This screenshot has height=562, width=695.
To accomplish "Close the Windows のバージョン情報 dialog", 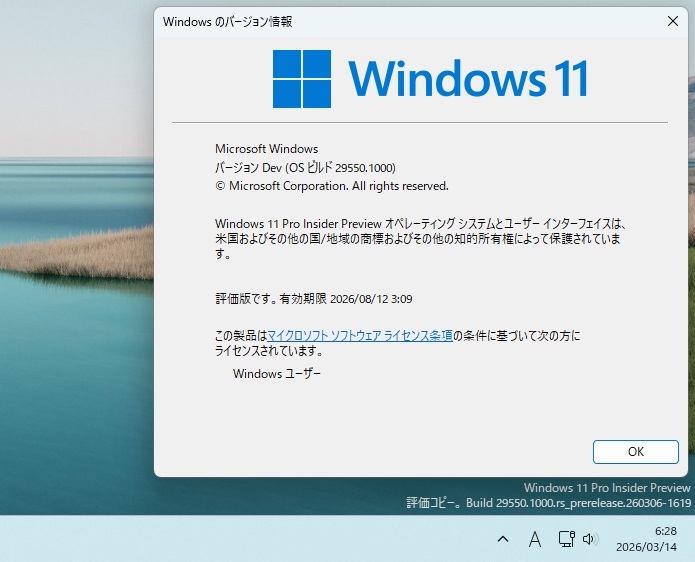I will [672, 21].
